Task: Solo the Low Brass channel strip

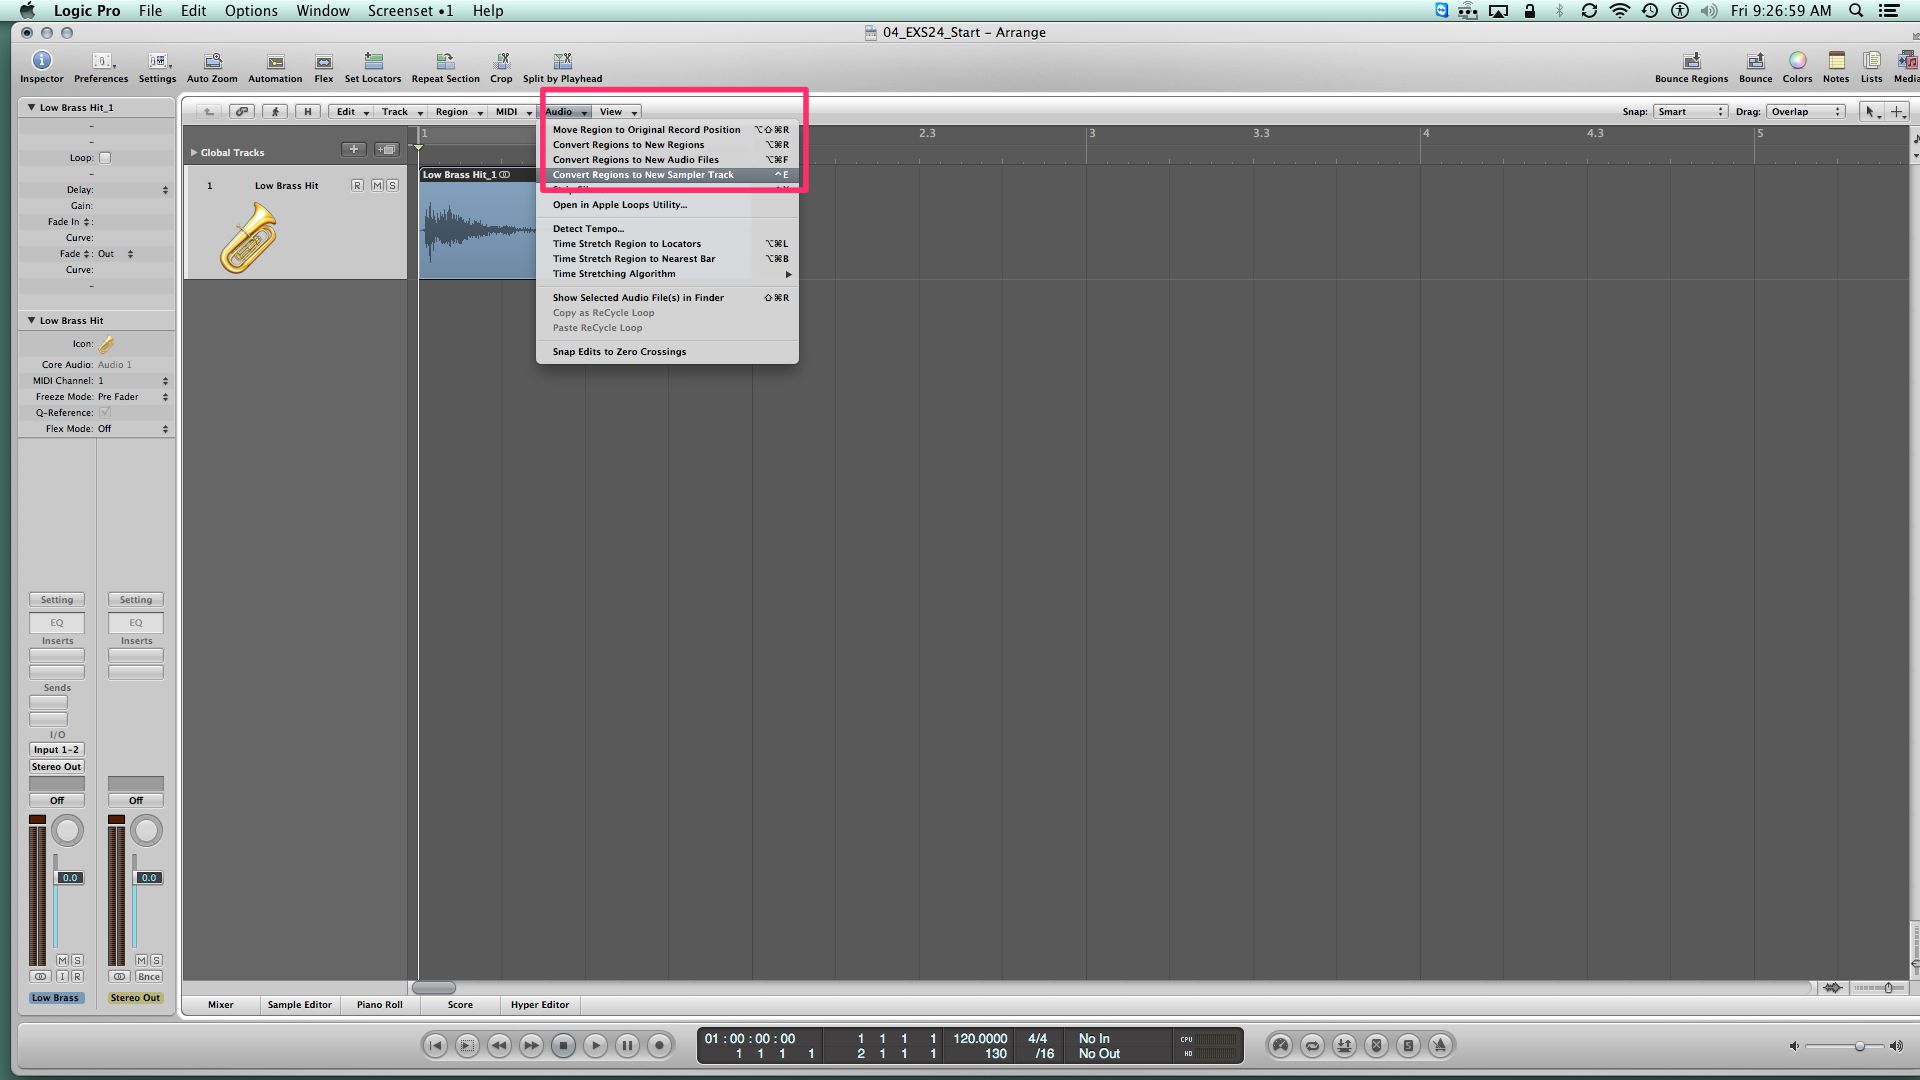Action: click(x=77, y=960)
